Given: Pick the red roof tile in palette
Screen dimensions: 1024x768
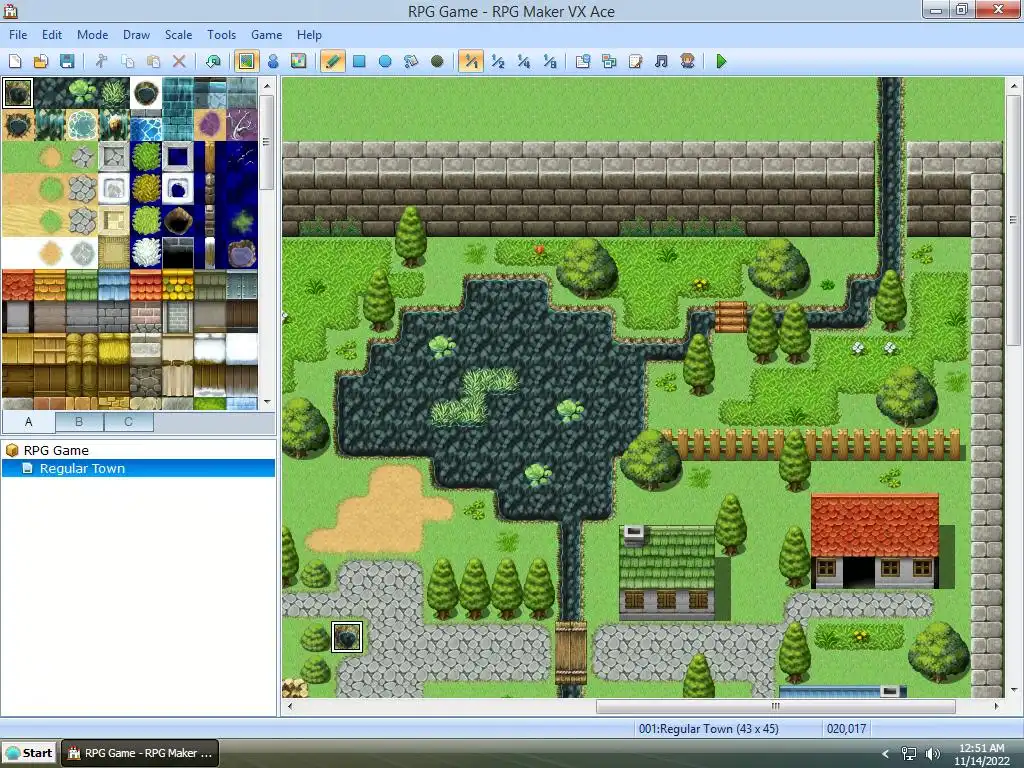Looking at the screenshot, I should click(18, 285).
